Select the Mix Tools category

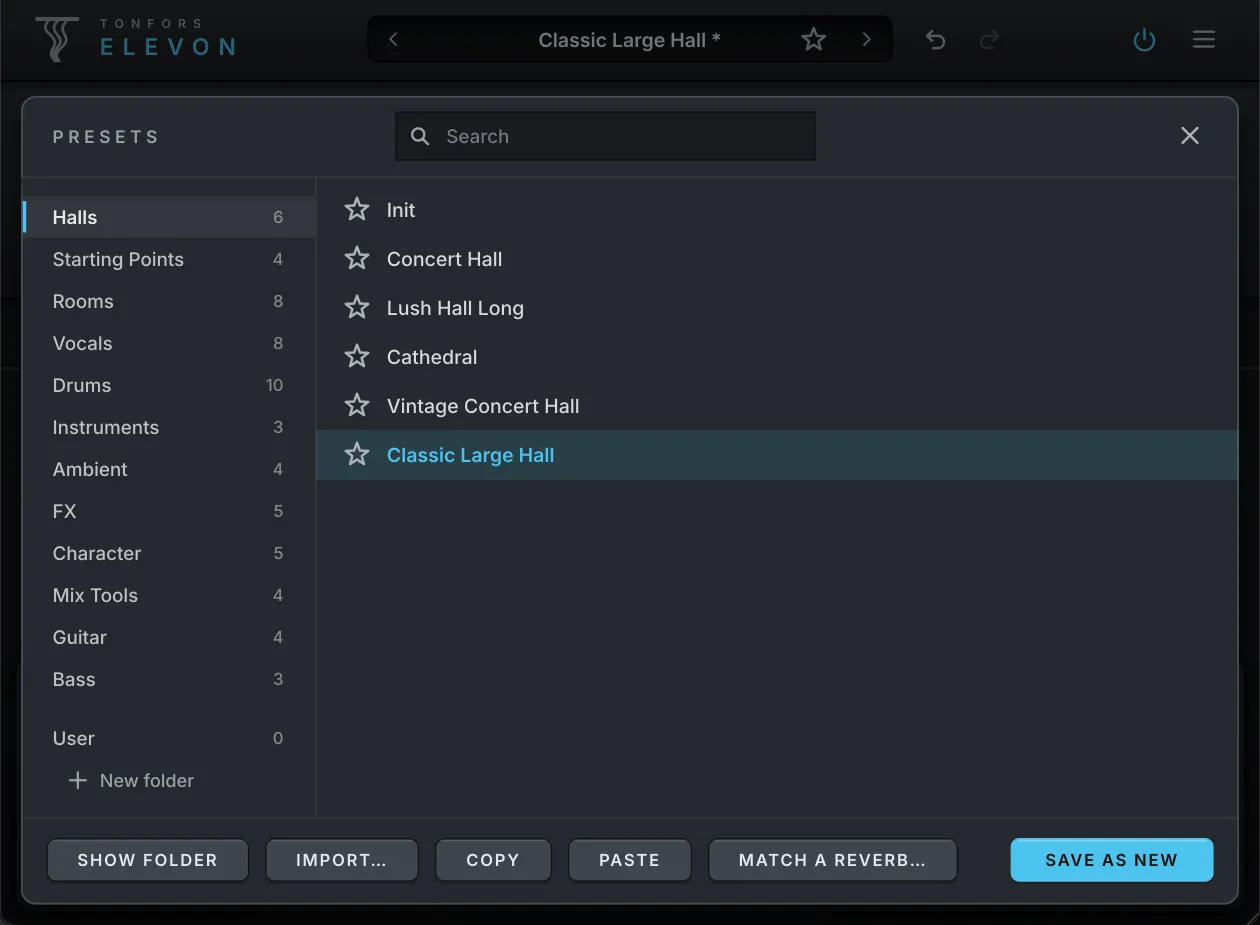click(169, 595)
